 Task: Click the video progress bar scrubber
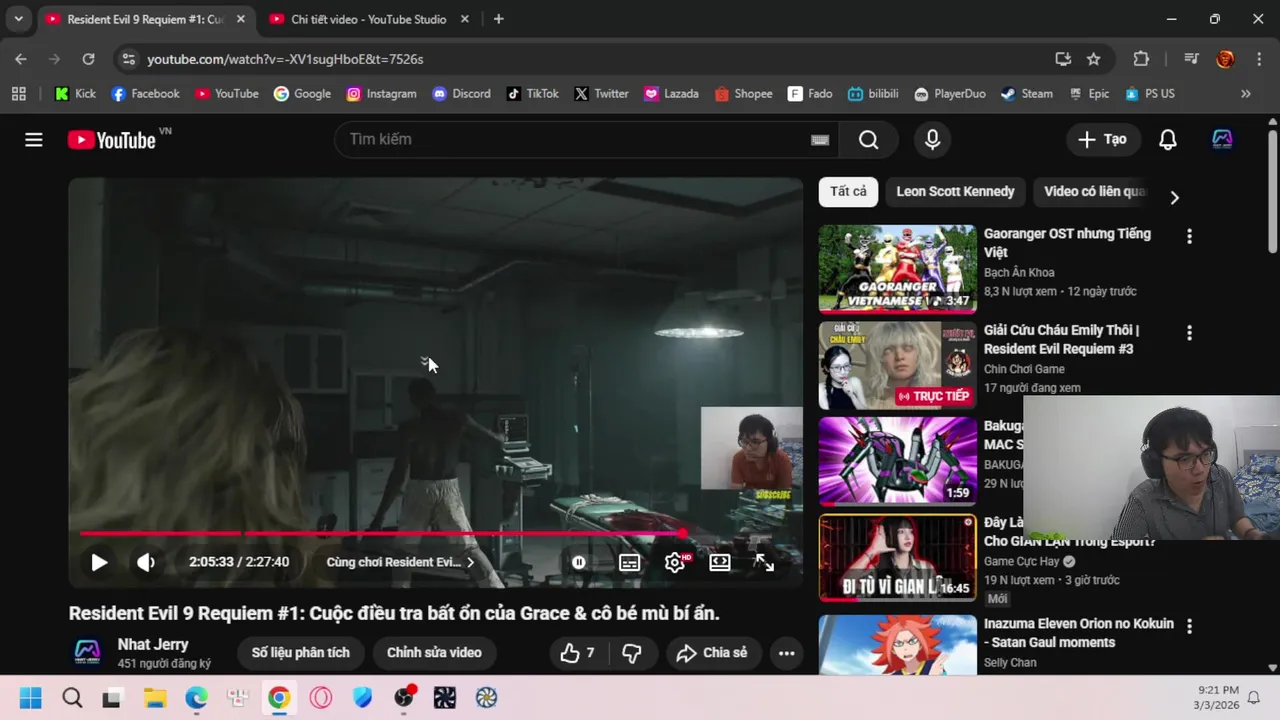(681, 533)
